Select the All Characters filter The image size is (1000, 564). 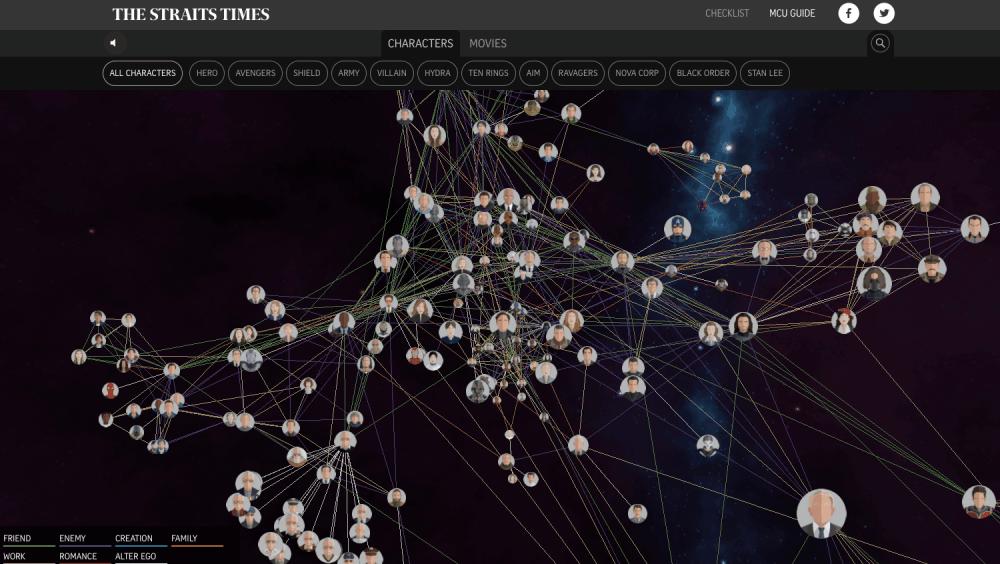[142, 73]
